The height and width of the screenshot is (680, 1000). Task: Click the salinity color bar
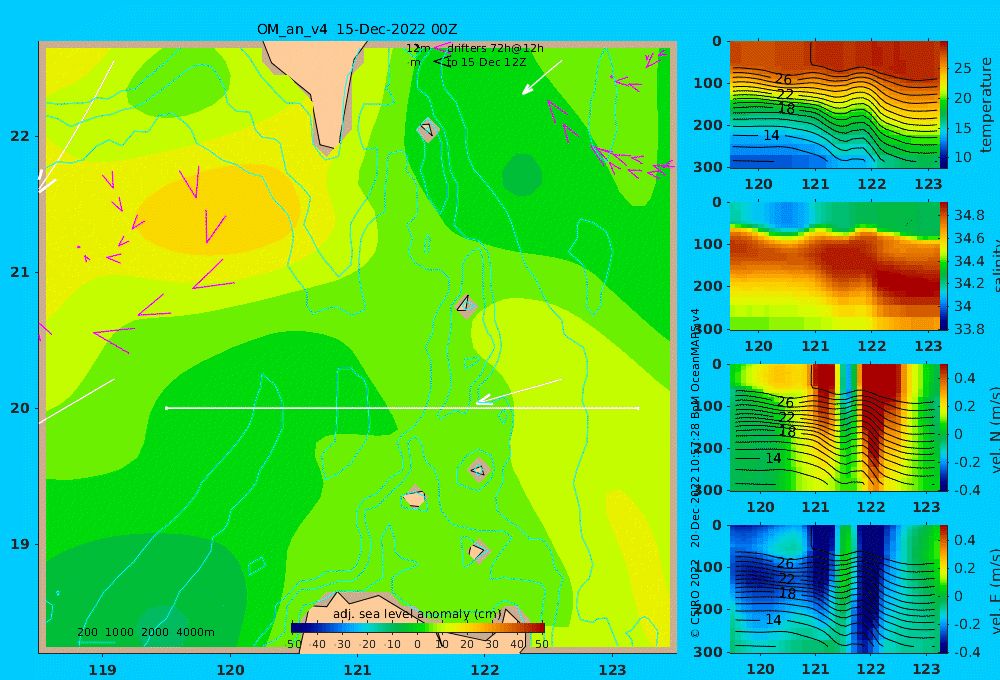[x=944, y=266]
